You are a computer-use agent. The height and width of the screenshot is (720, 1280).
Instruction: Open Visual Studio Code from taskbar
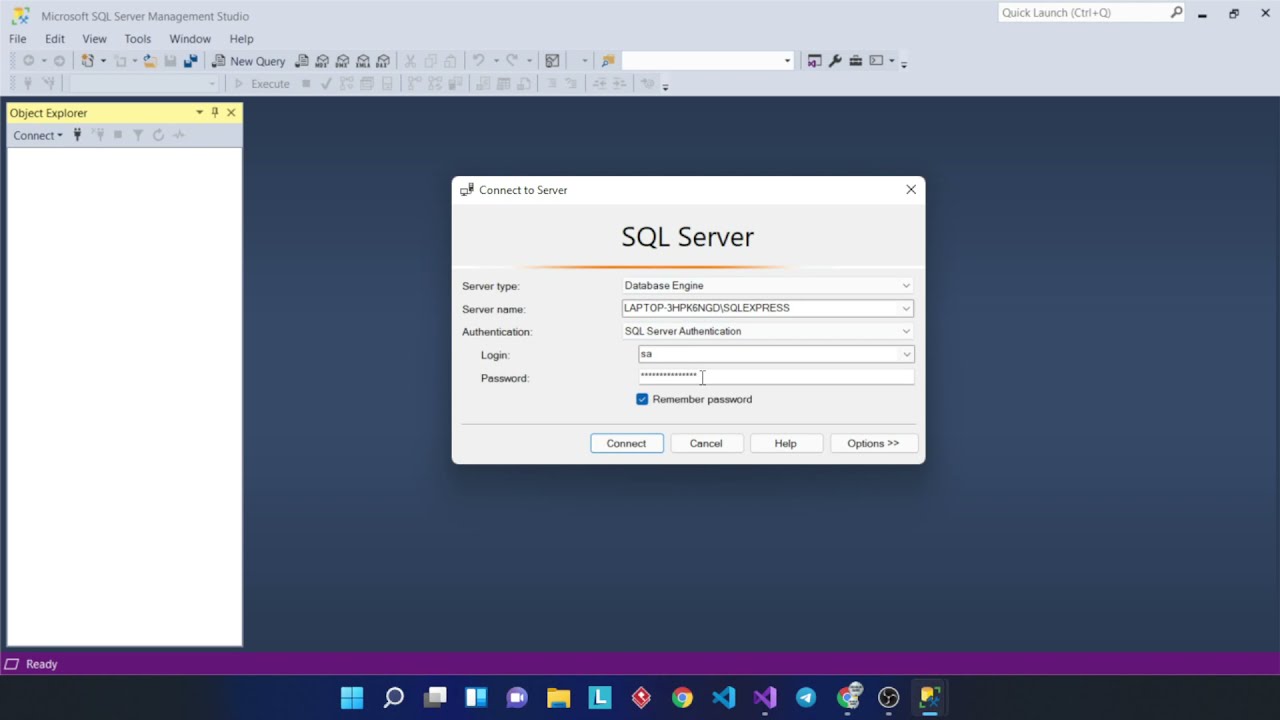(x=723, y=698)
